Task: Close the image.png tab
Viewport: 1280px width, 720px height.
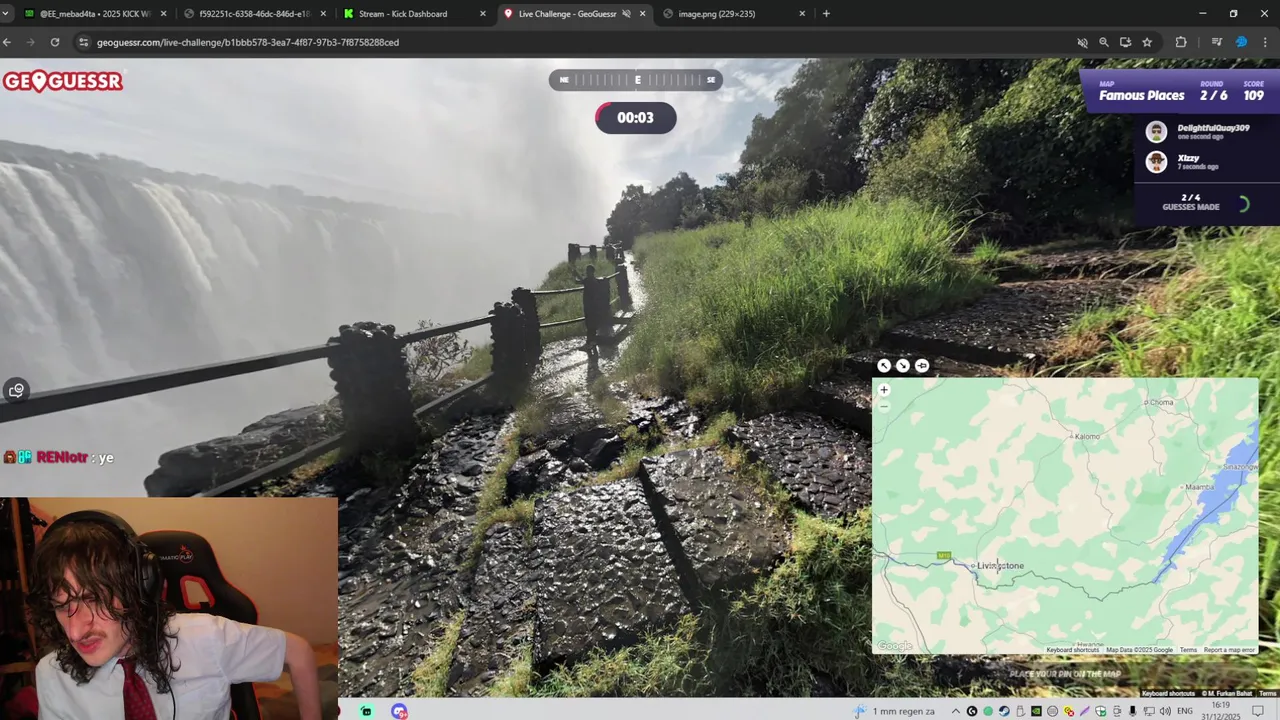Action: (x=802, y=14)
